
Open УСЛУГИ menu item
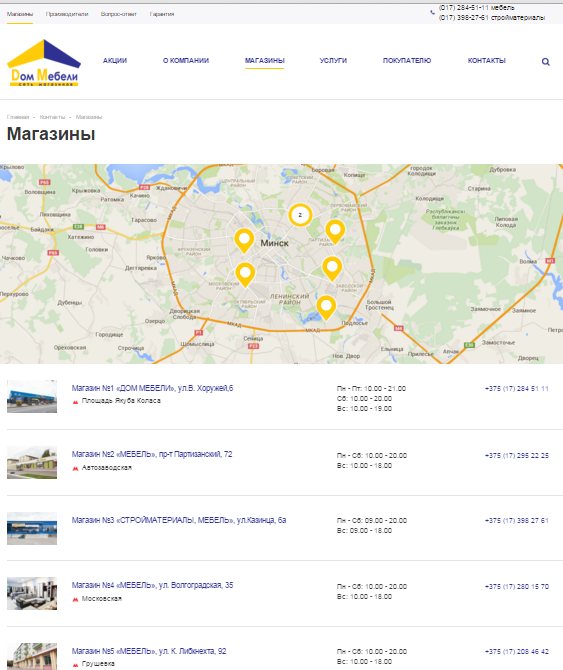[333, 61]
